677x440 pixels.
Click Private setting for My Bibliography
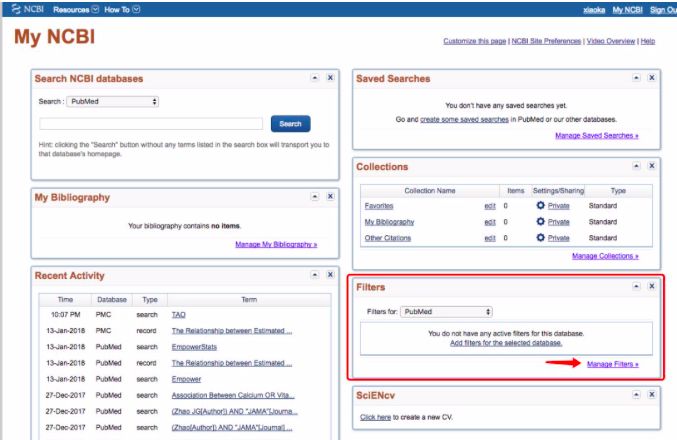(x=559, y=222)
